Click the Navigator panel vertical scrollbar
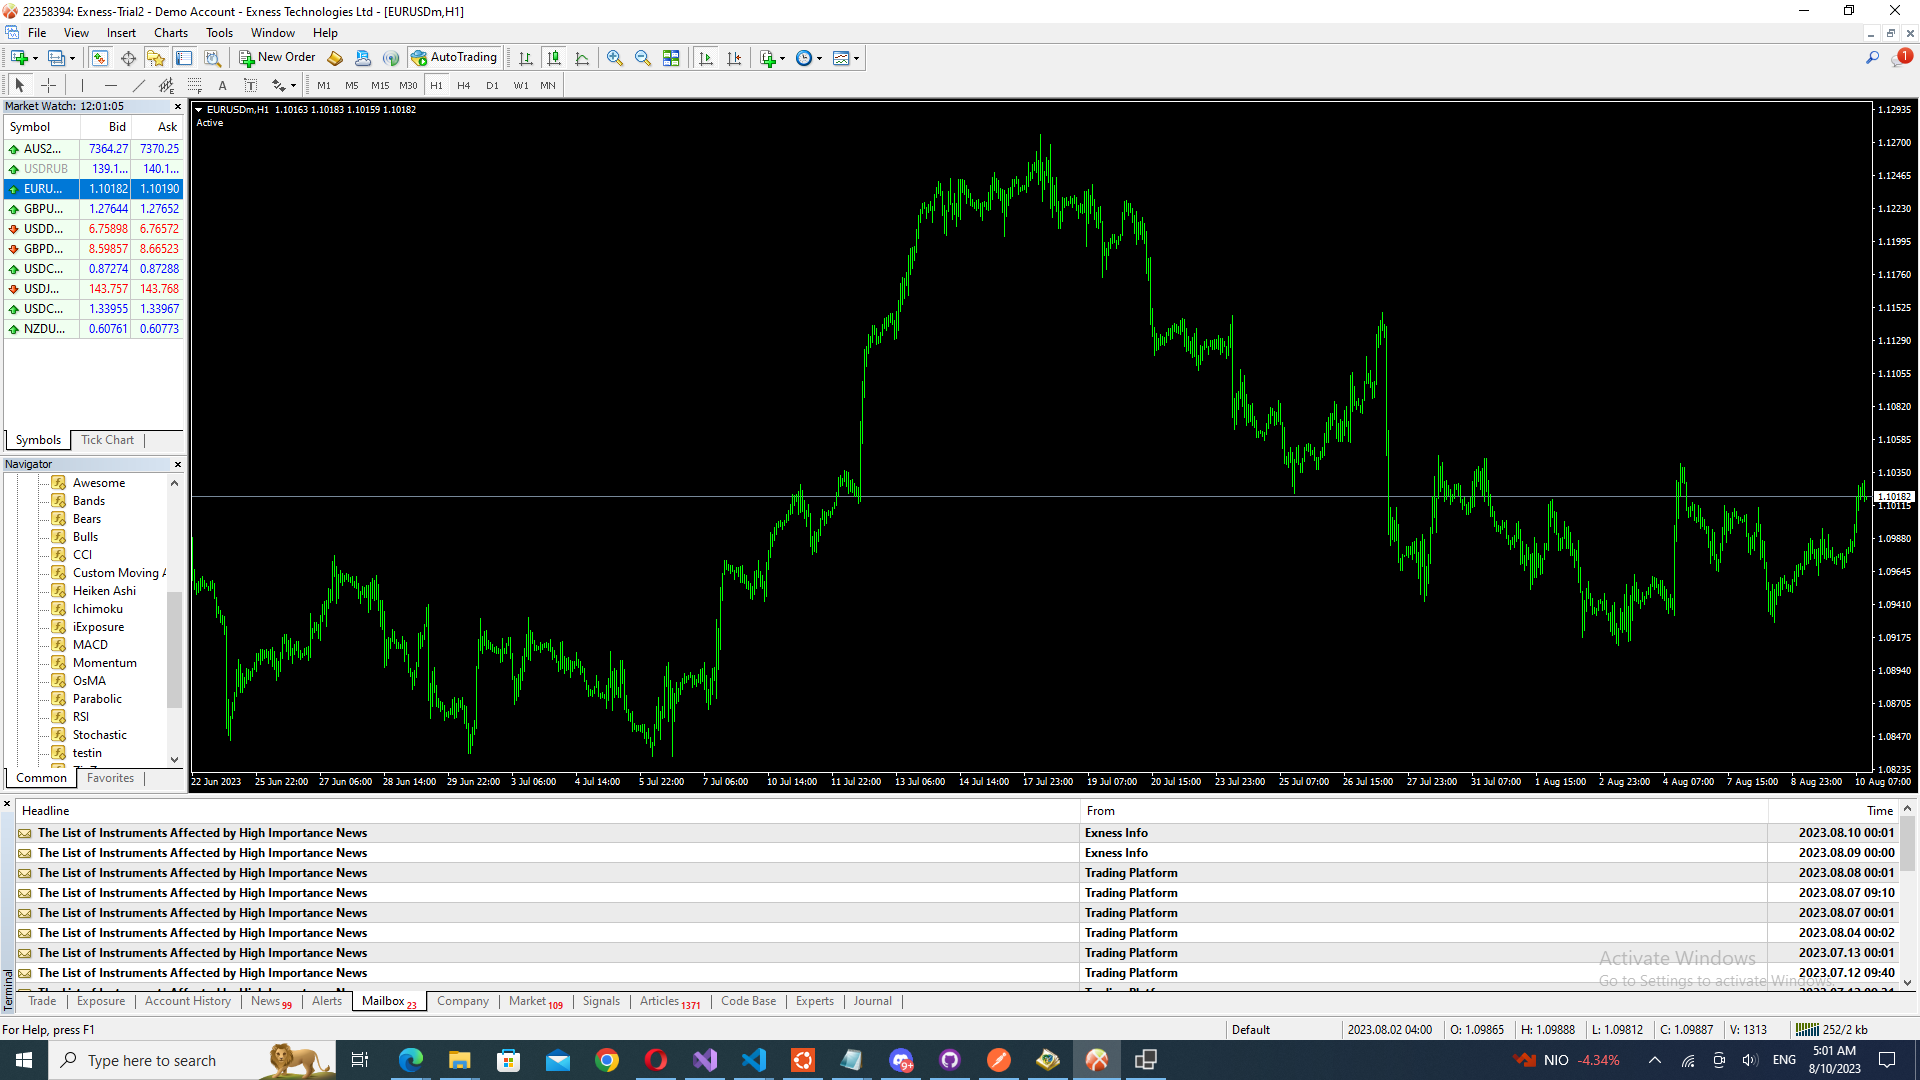Image resolution: width=1920 pixels, height=1080 pixels. 174,650
